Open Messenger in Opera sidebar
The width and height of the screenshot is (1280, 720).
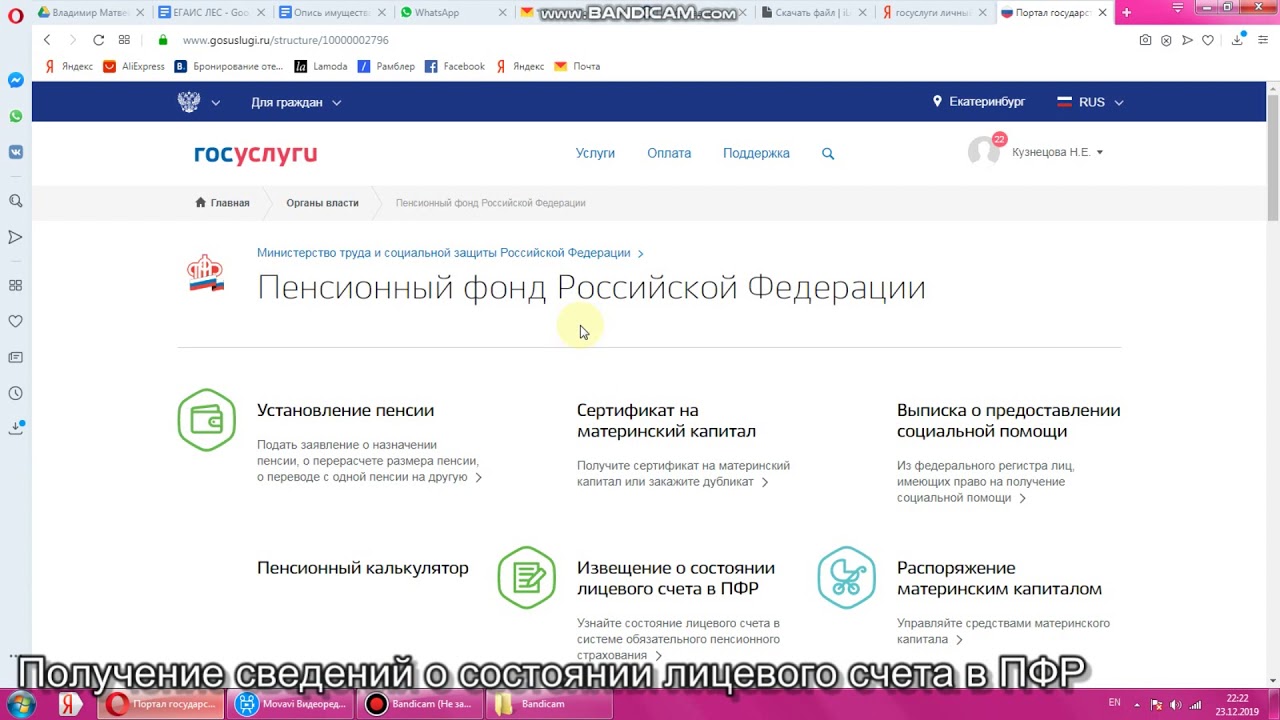tap(16, 80)
